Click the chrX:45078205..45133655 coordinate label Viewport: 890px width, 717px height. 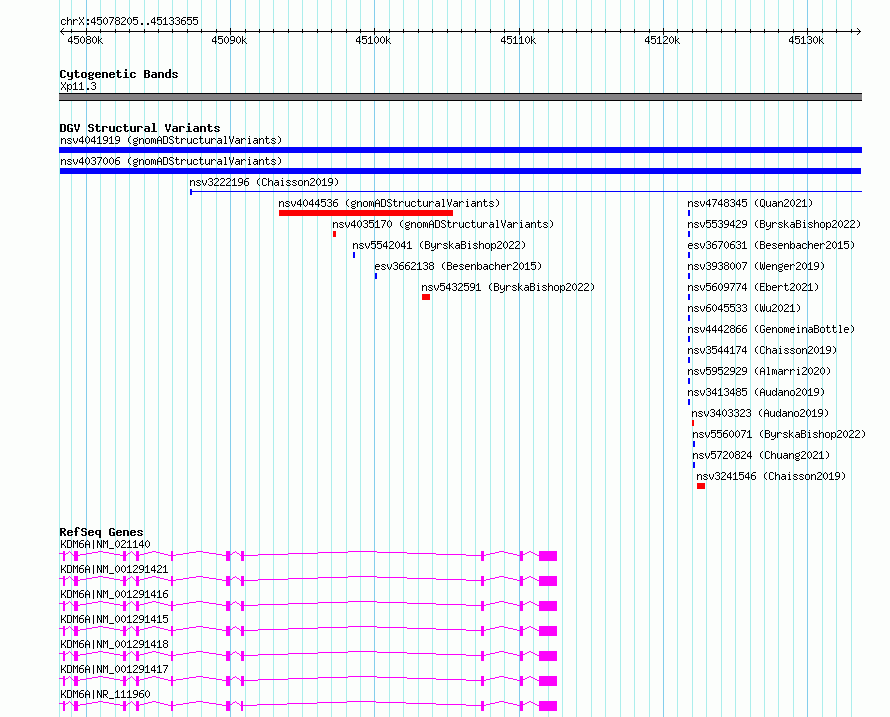tap(129, 22)
